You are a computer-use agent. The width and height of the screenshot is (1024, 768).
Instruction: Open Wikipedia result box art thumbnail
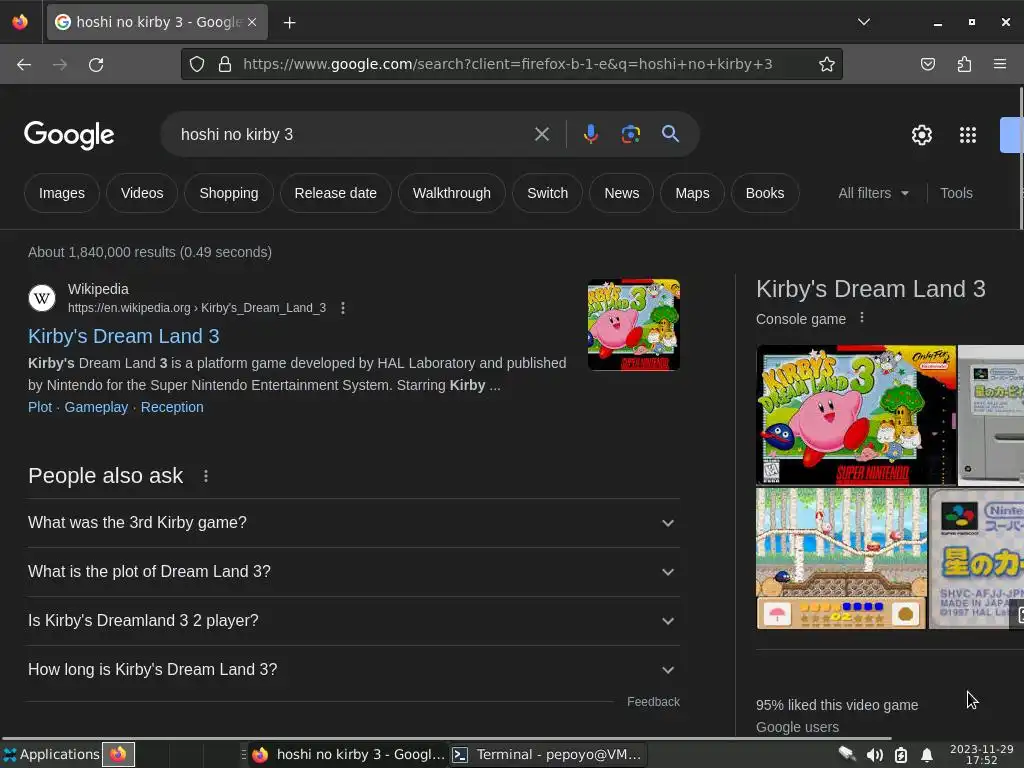coord(633,325)
